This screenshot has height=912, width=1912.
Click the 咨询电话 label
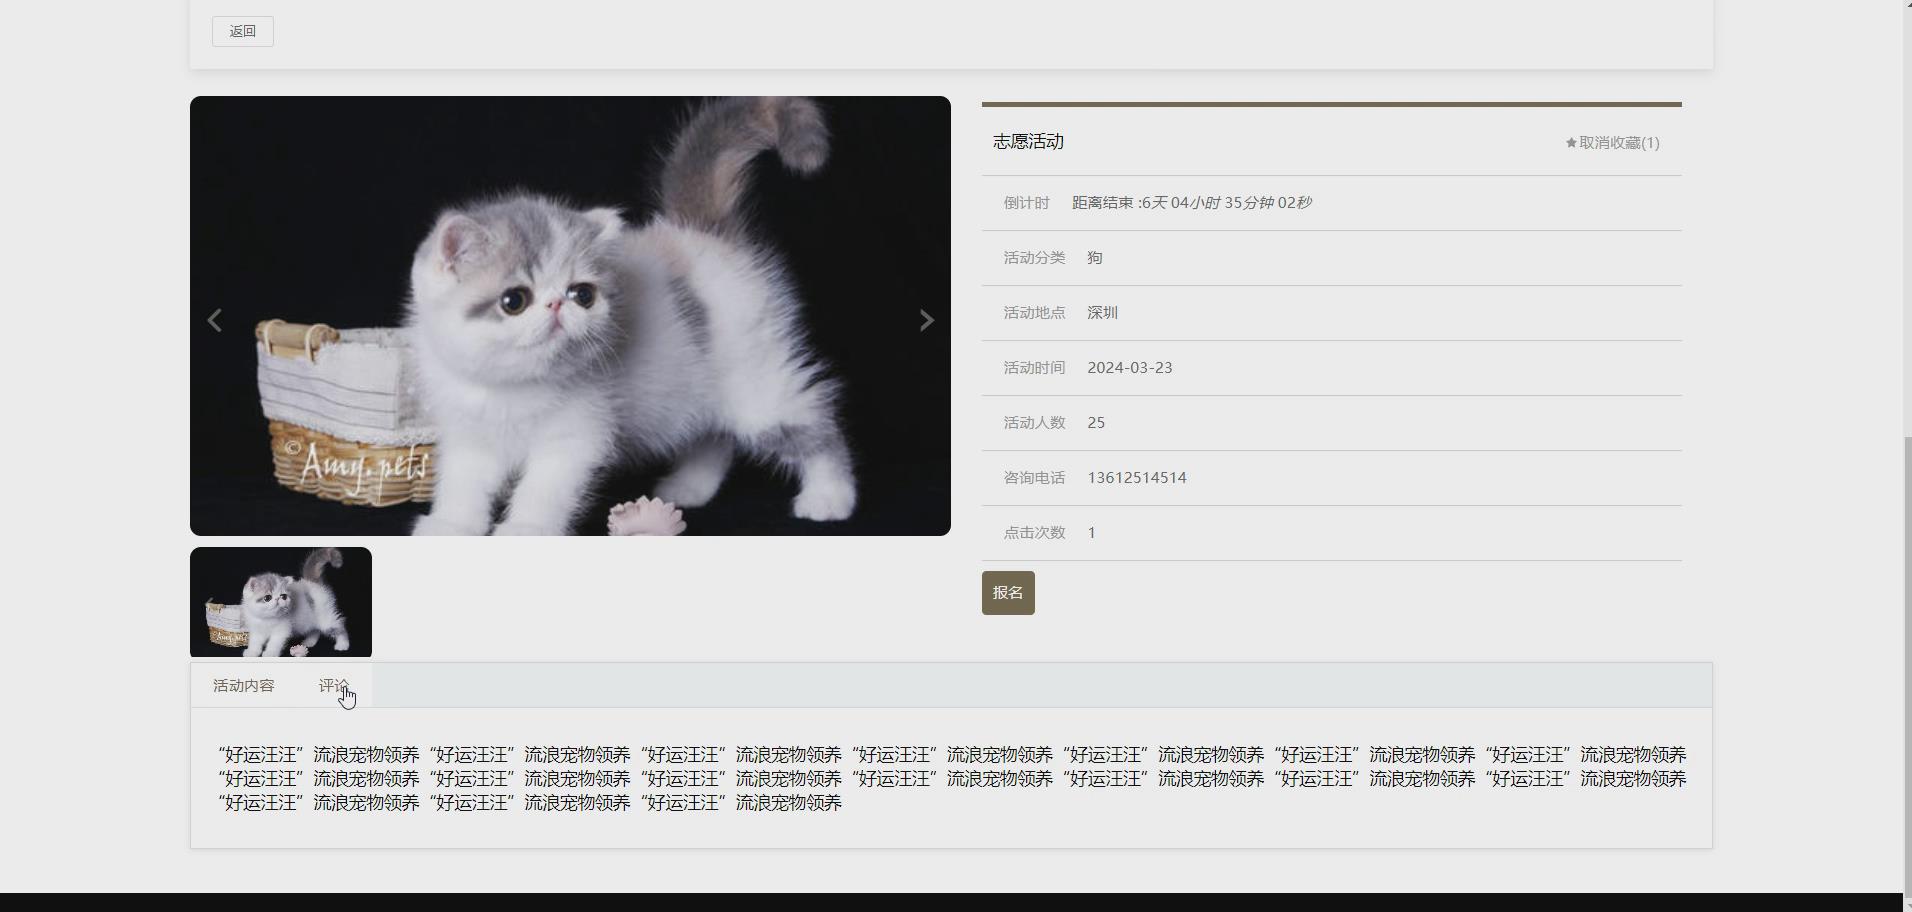pyautogui.click(x=1035, y=478)
